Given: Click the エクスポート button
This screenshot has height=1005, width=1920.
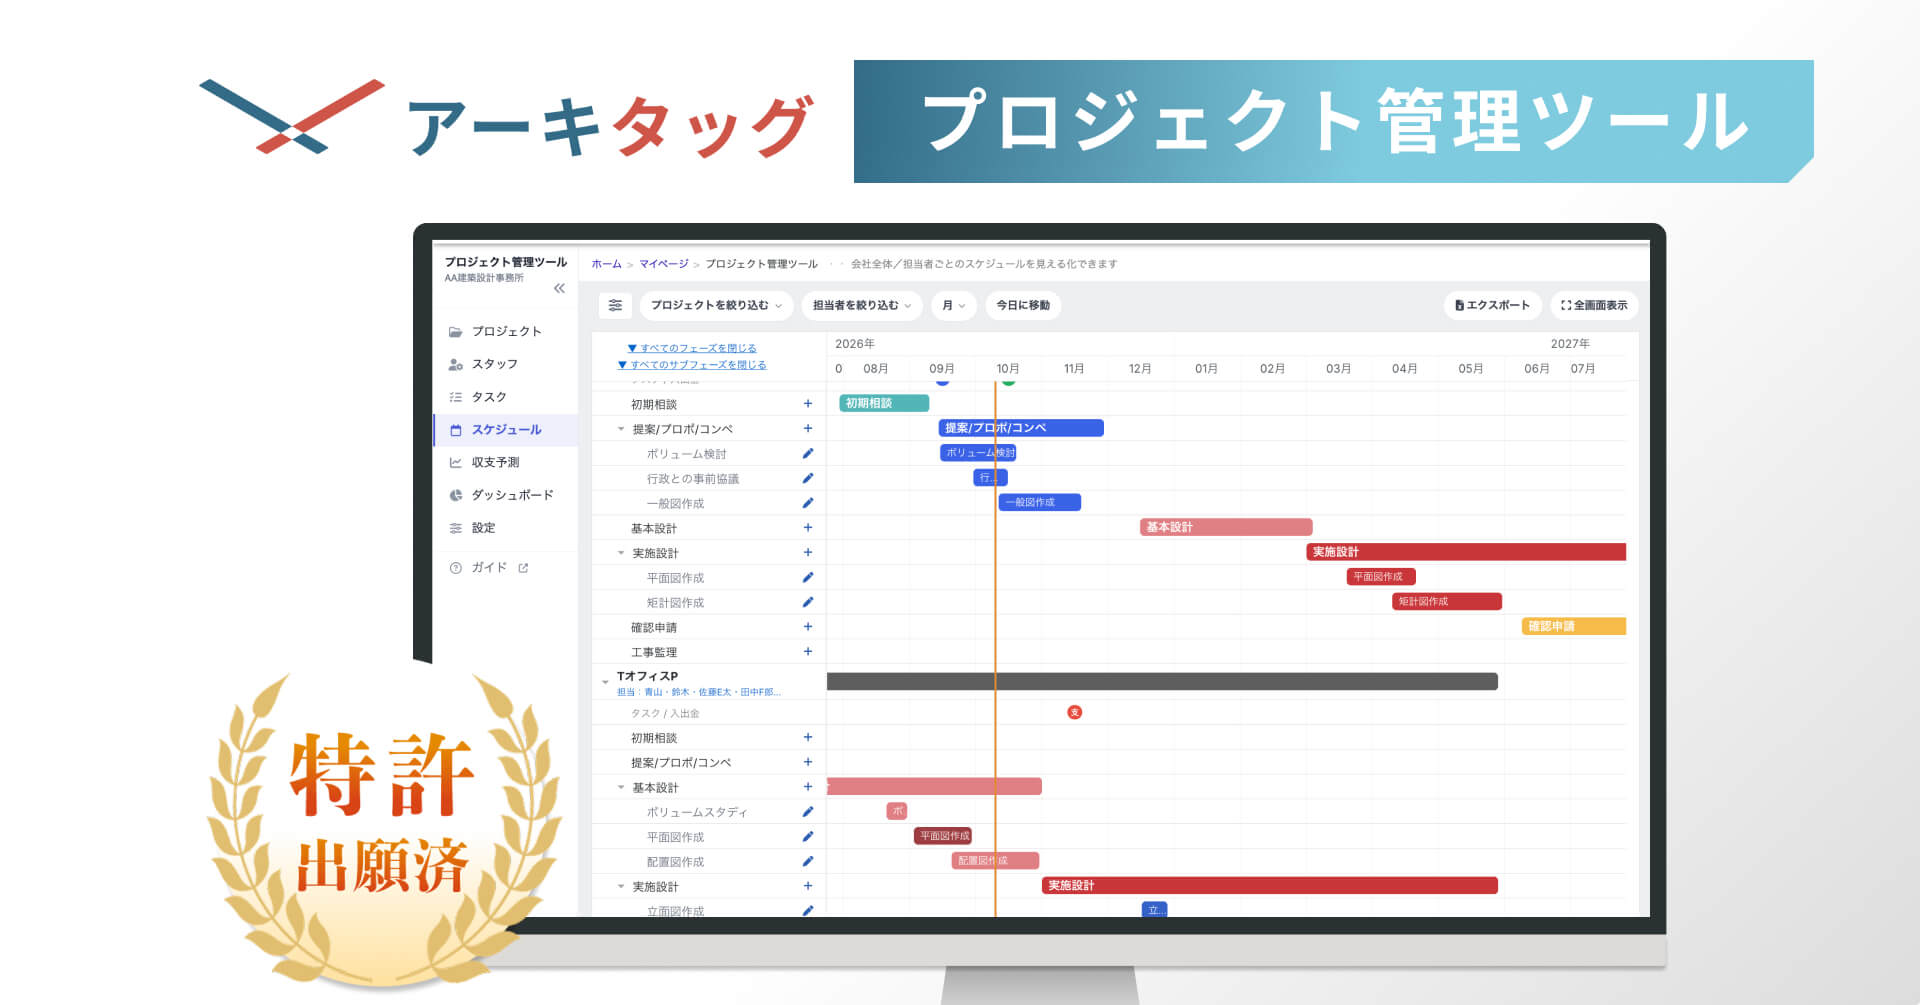Looking at the screenshot, I should (1492, 305).
